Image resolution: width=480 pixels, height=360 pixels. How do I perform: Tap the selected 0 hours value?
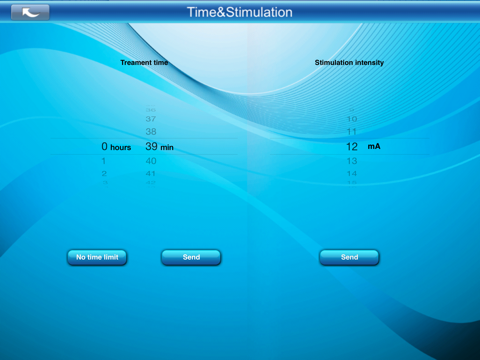116,147
